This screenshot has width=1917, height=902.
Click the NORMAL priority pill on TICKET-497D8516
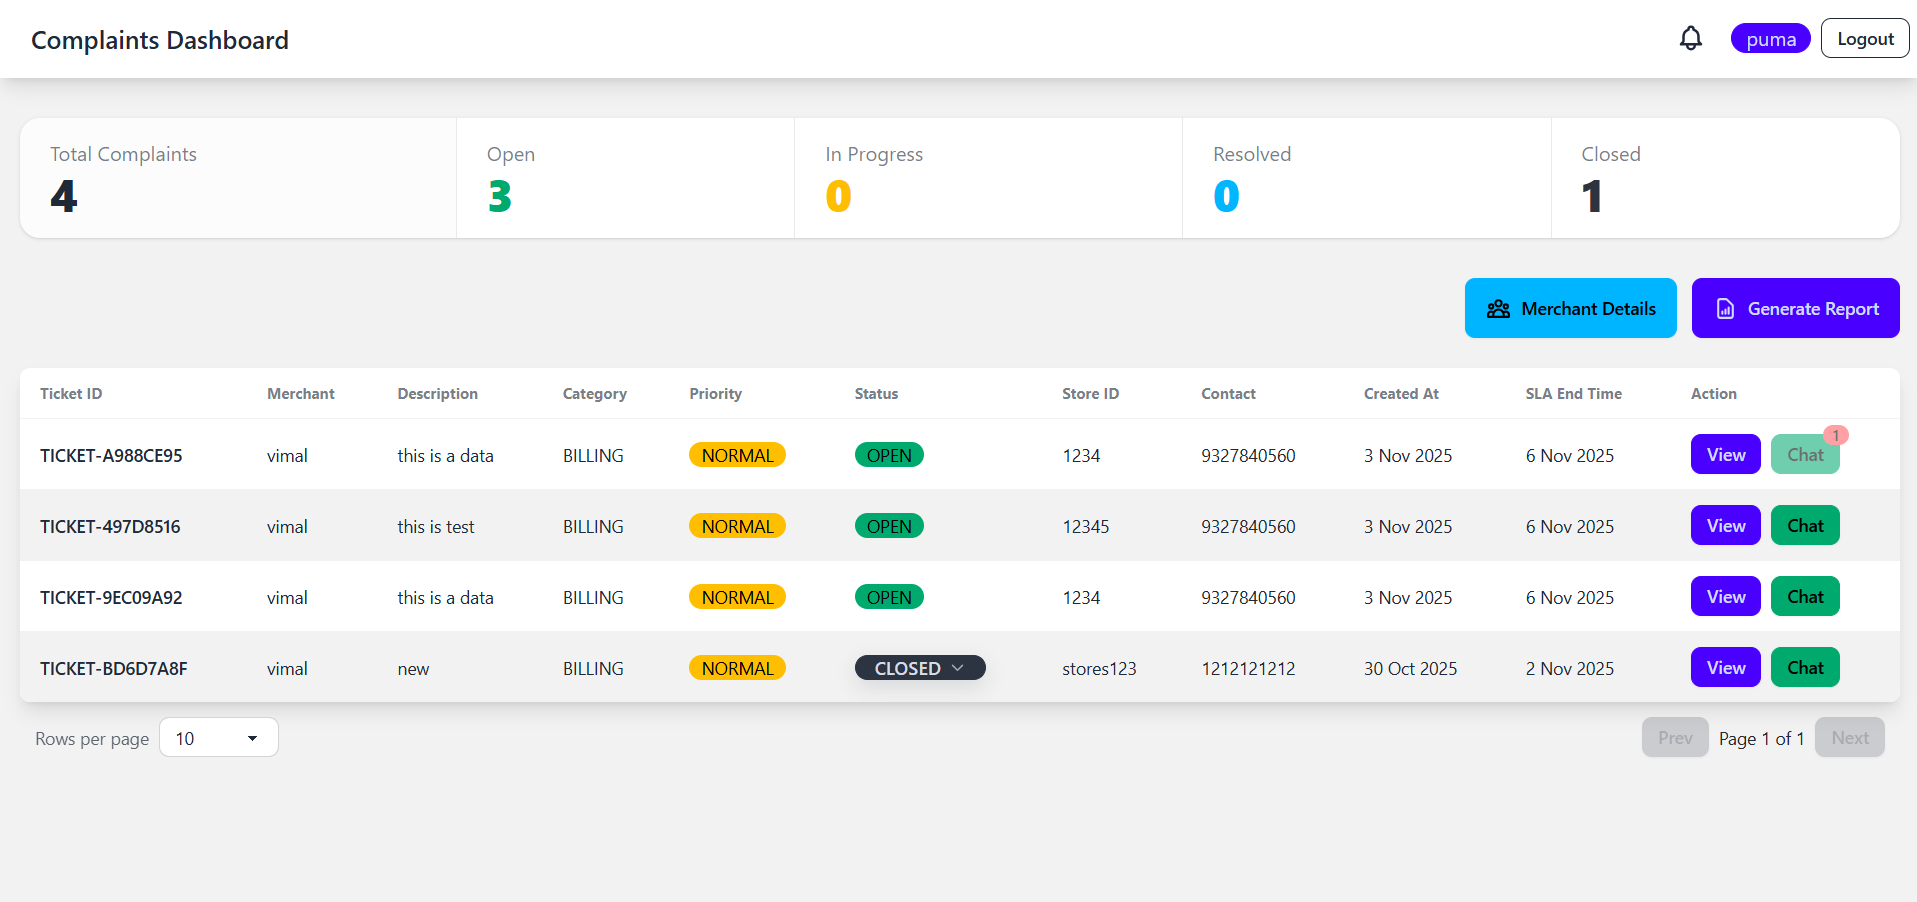[737, 525]
